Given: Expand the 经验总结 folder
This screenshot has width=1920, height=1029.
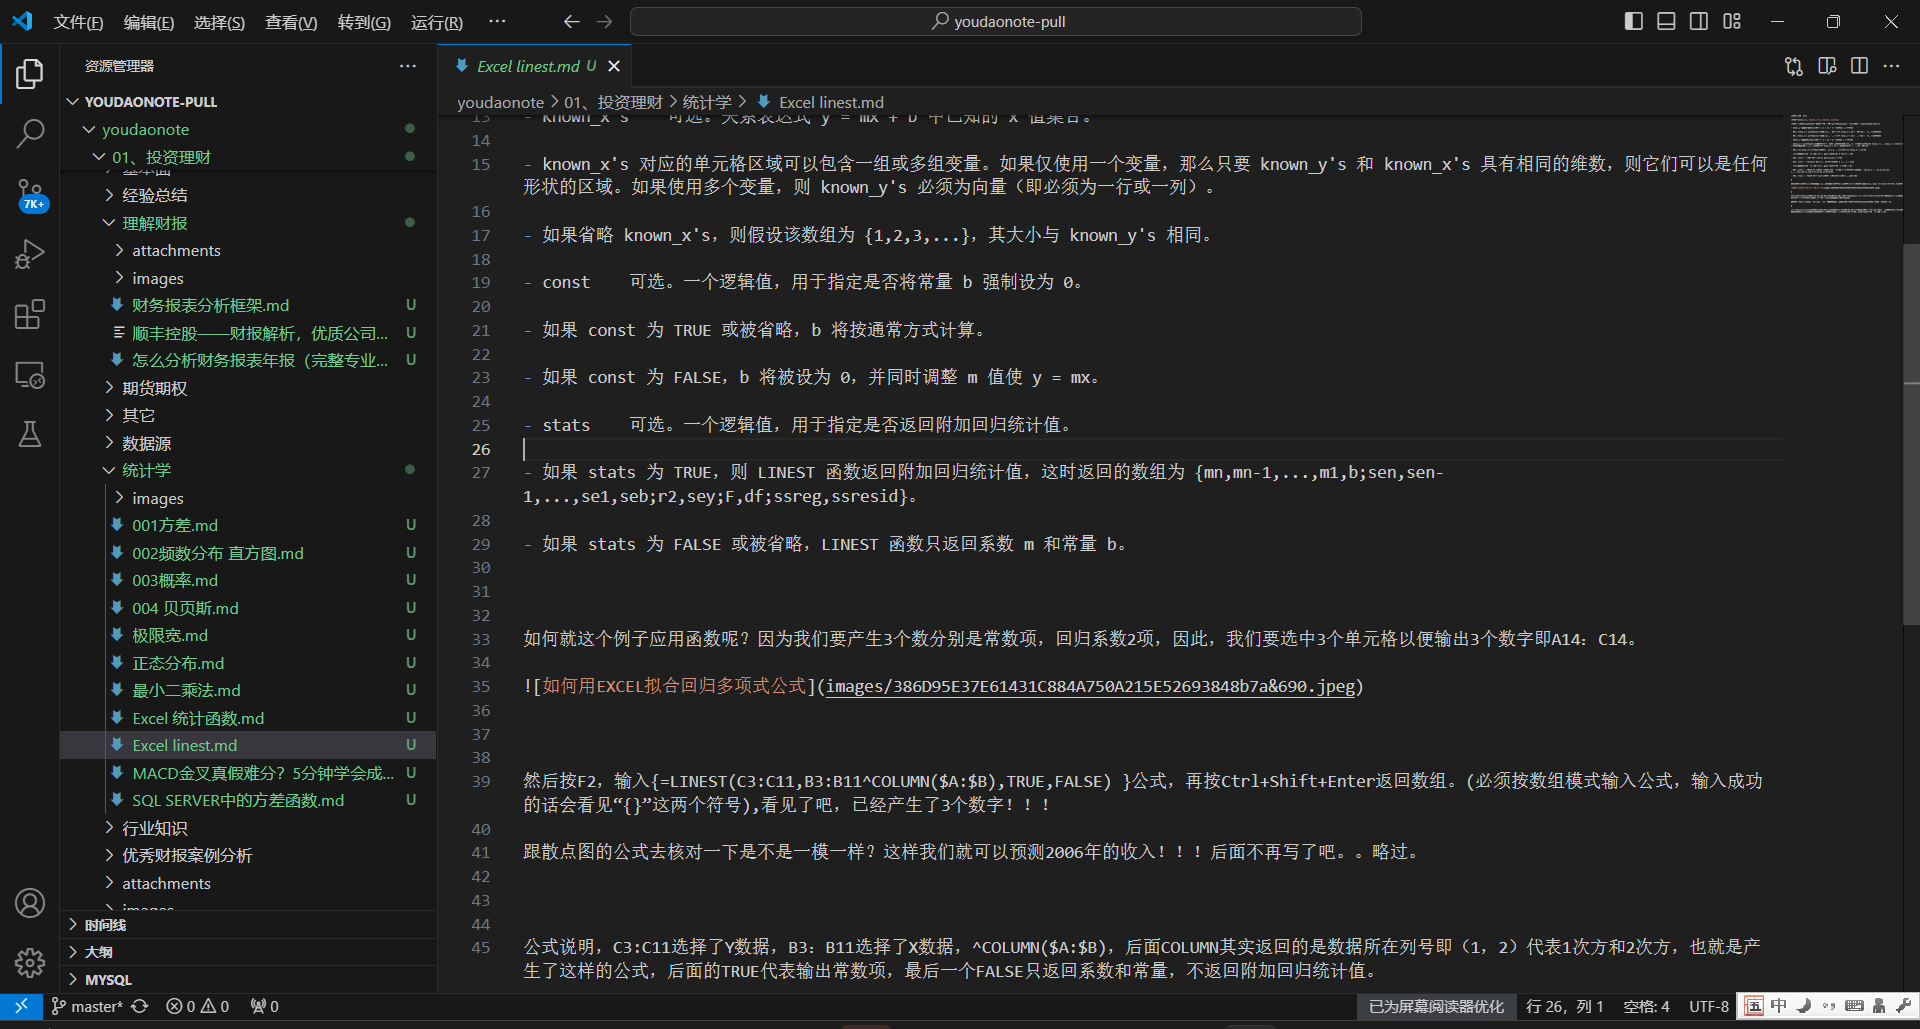Looking at the screenshot, I should (248, 195).
